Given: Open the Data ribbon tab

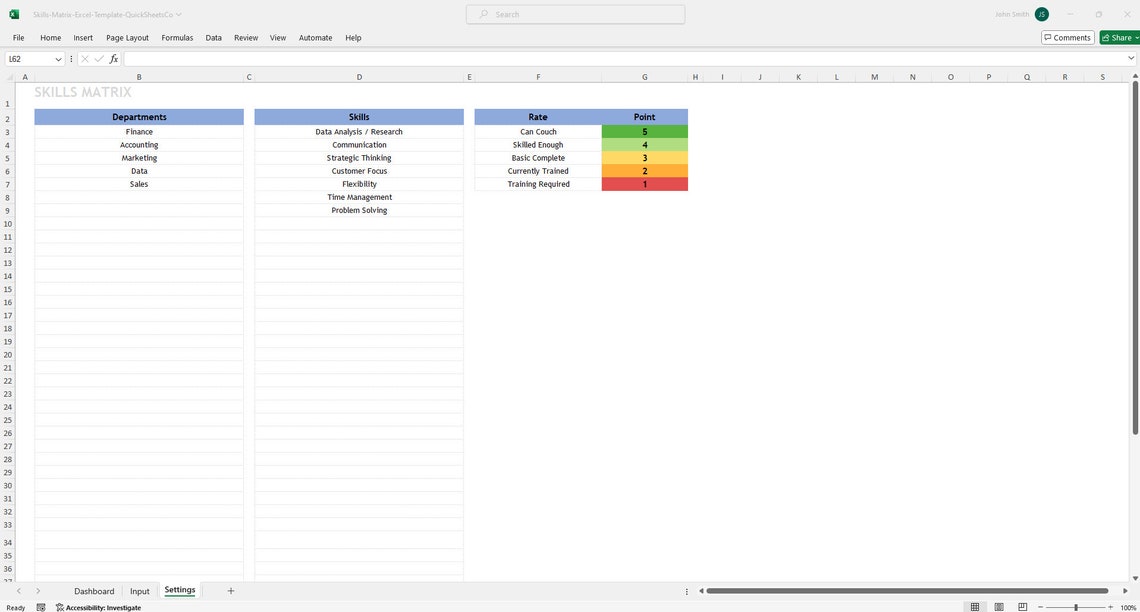Looking at the screenshot, I should pos(213,38).
